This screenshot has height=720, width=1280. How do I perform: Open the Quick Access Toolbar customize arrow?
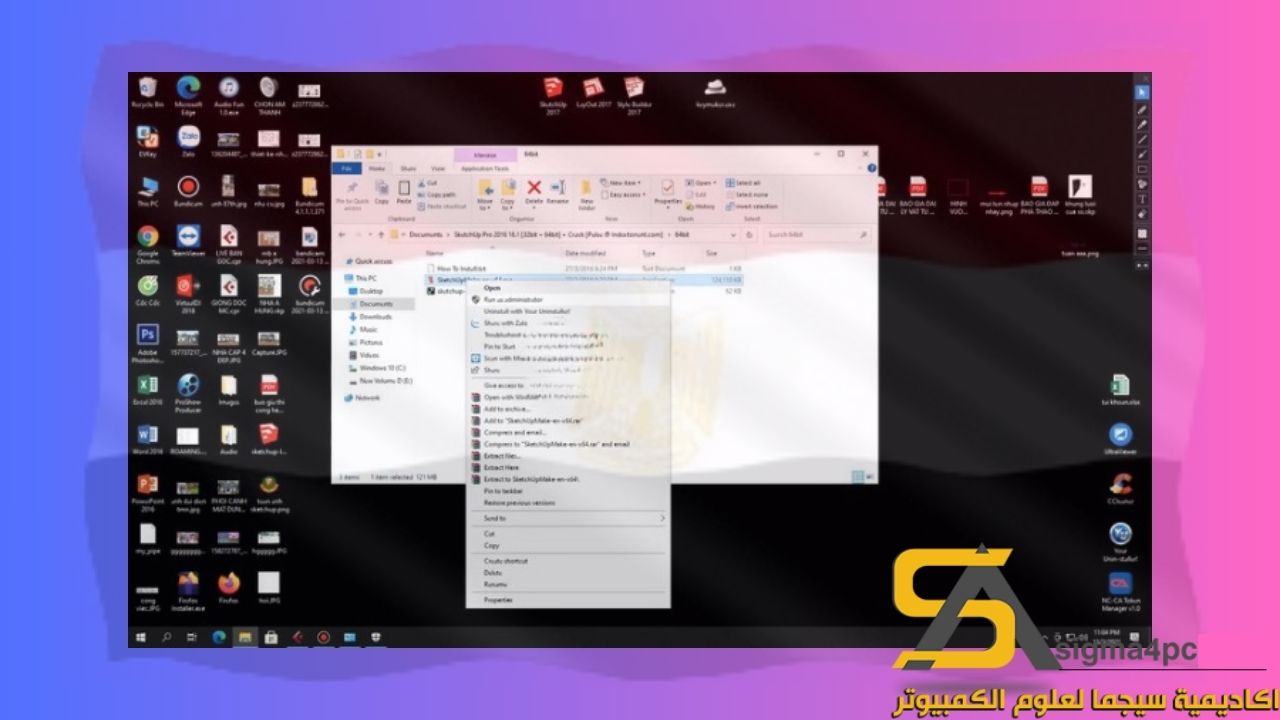[381, 155]
